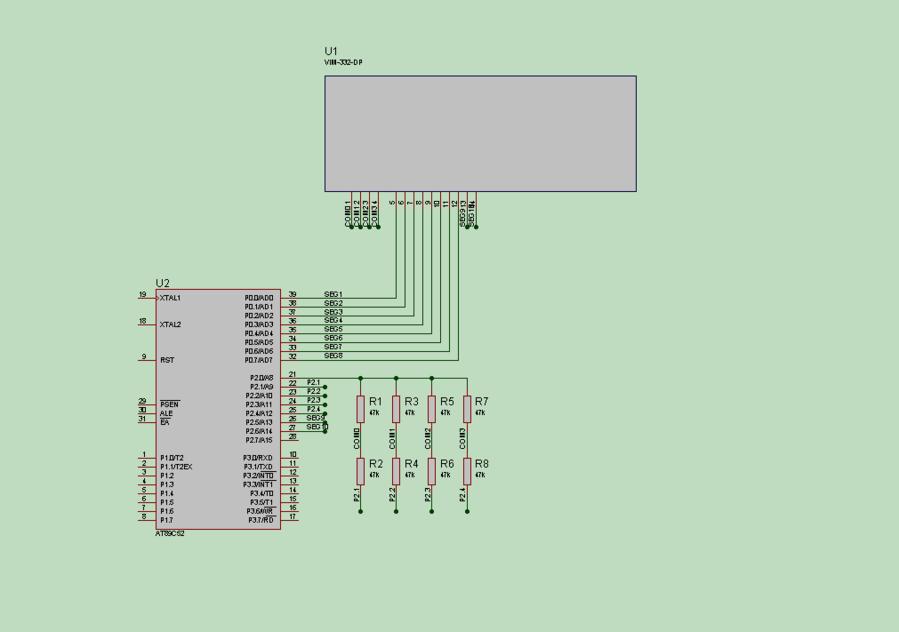Click resistor R6 symbol
This screenshot has width=899, height=632.
coord(431,471)
